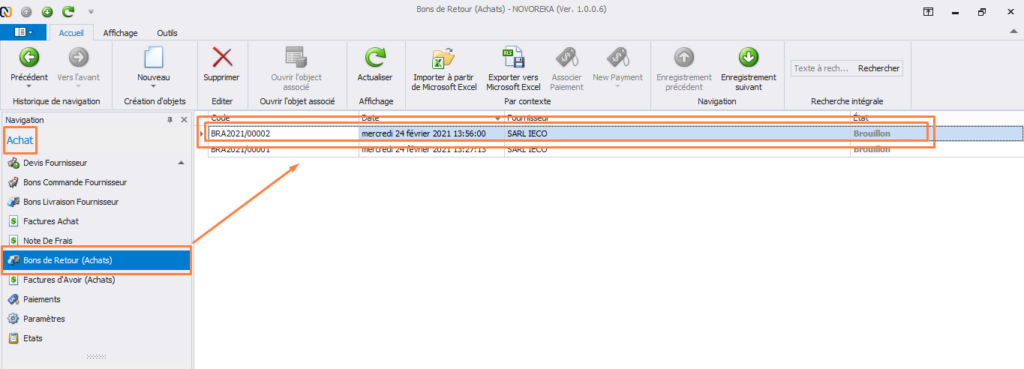Screen dimensions: 1024x369
Task: Click the Achat navigation group header
Action: point(20,140)
